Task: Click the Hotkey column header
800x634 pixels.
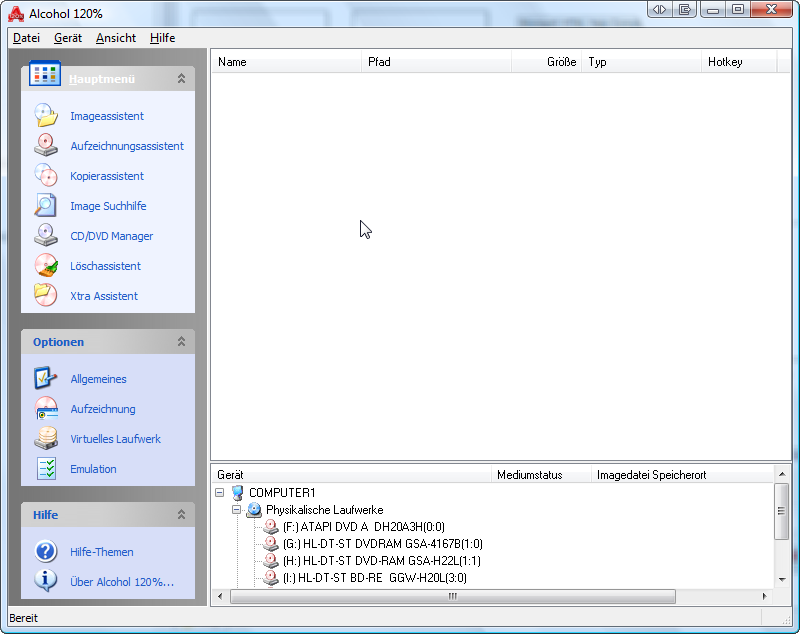Action: tap(739, 62)
